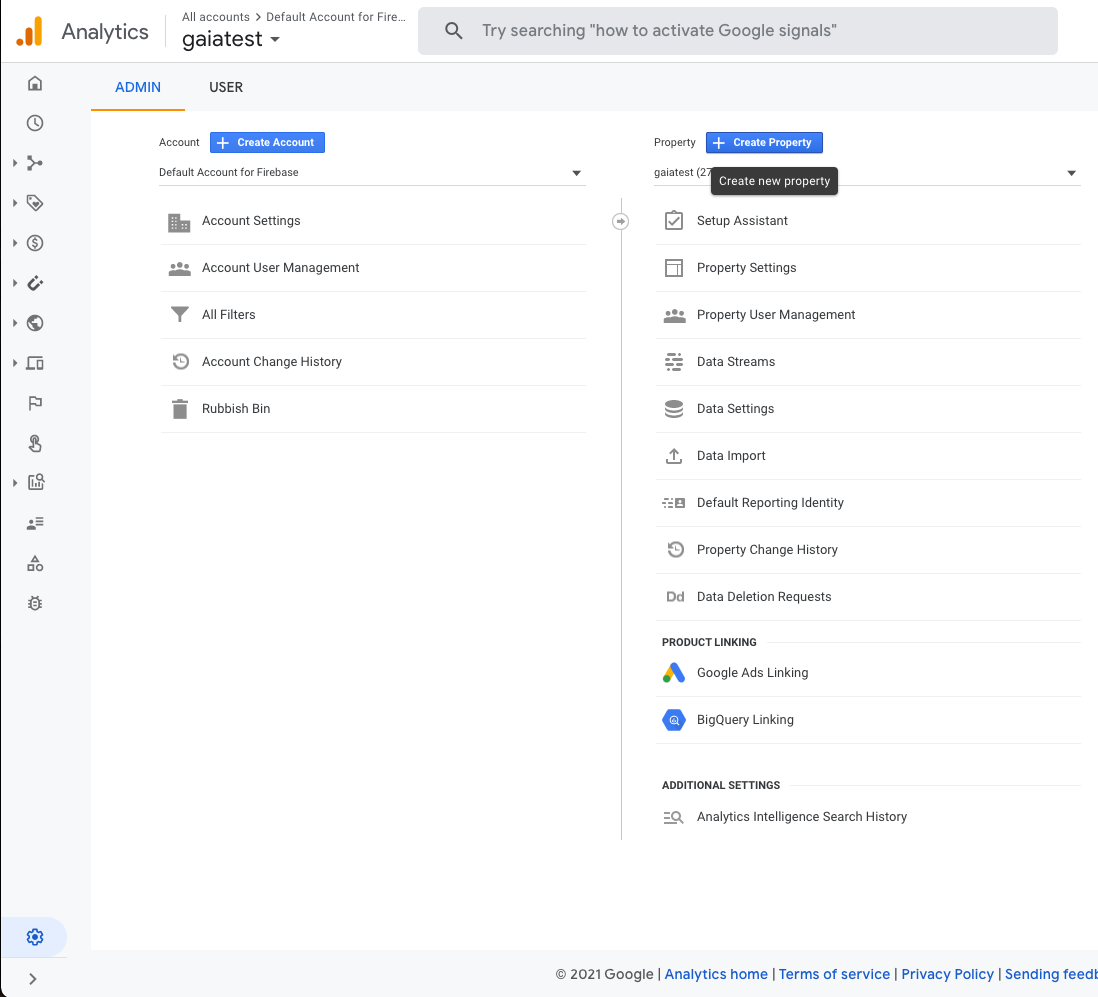Image resolution: width=1098 pixels, height=997 pixels.
Task: Click the Default Account for Fire... breadcrumb
Action: 336,17
